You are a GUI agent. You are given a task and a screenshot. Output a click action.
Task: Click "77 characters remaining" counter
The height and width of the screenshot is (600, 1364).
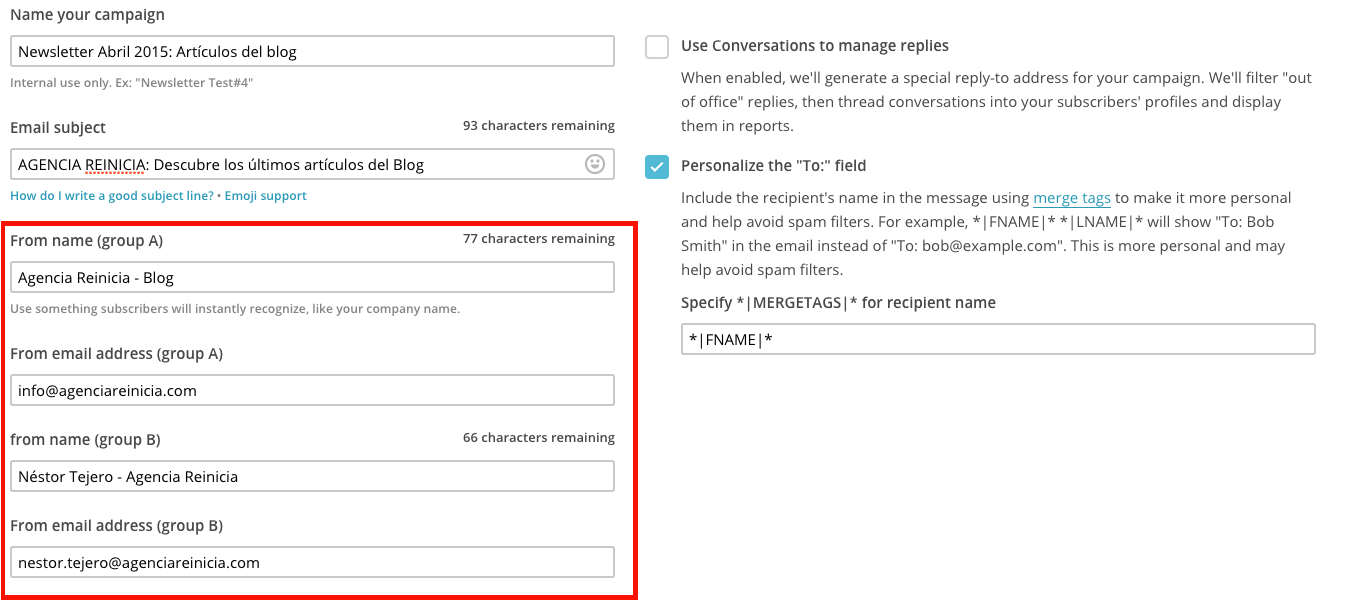(x=539, y=239)
